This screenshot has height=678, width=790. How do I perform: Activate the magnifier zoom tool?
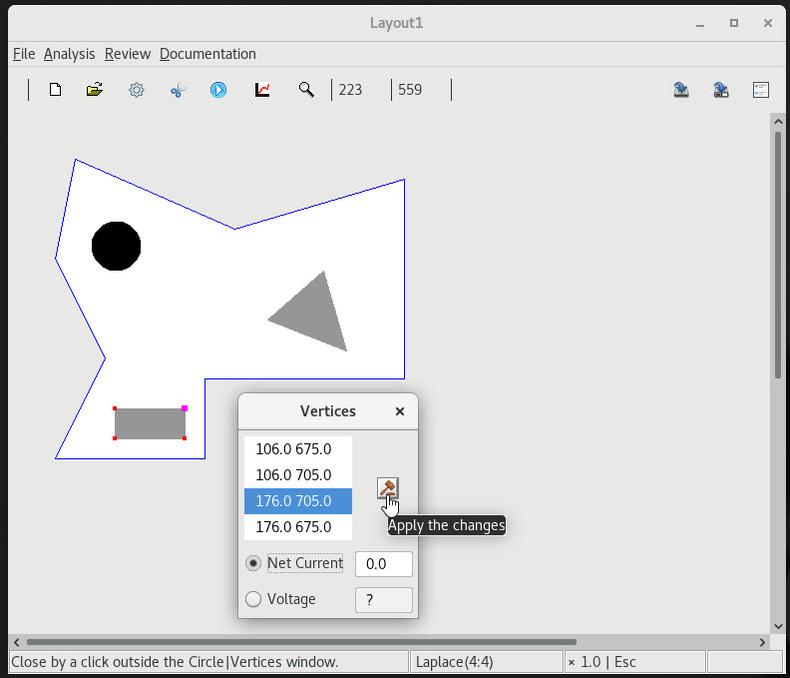point(306,90)
